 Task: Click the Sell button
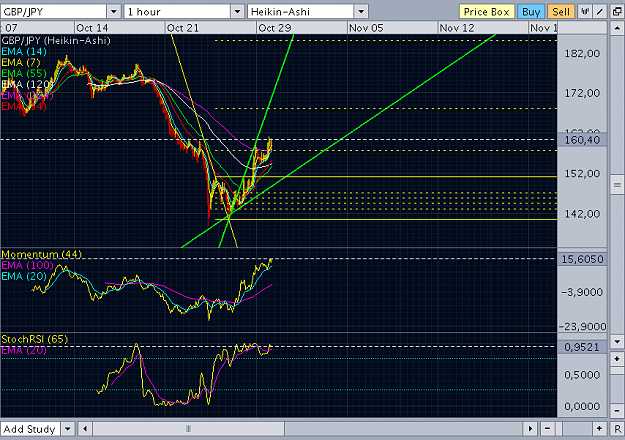click(561, 12)
